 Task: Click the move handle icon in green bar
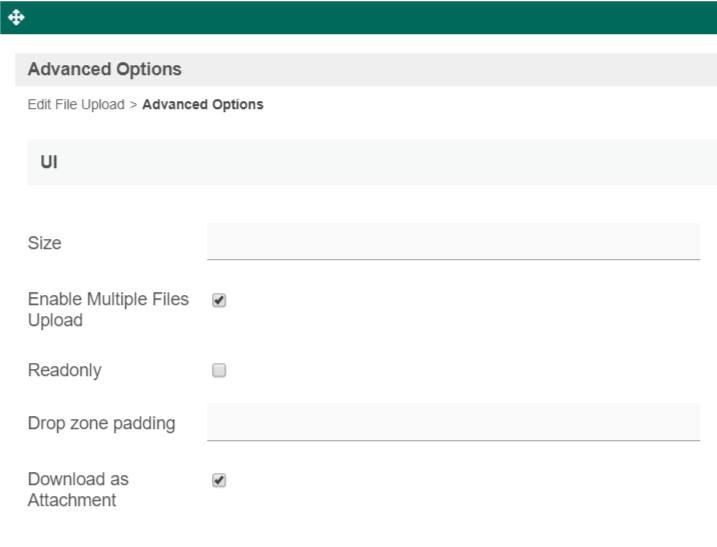pyautogui.click(x=11, y=17)
